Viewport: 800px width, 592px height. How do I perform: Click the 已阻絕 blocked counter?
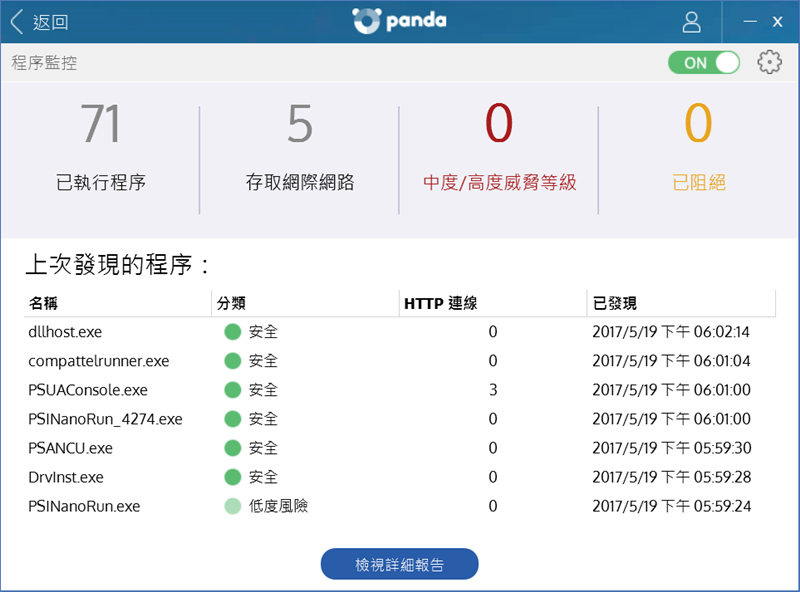[x=698, y=150]
